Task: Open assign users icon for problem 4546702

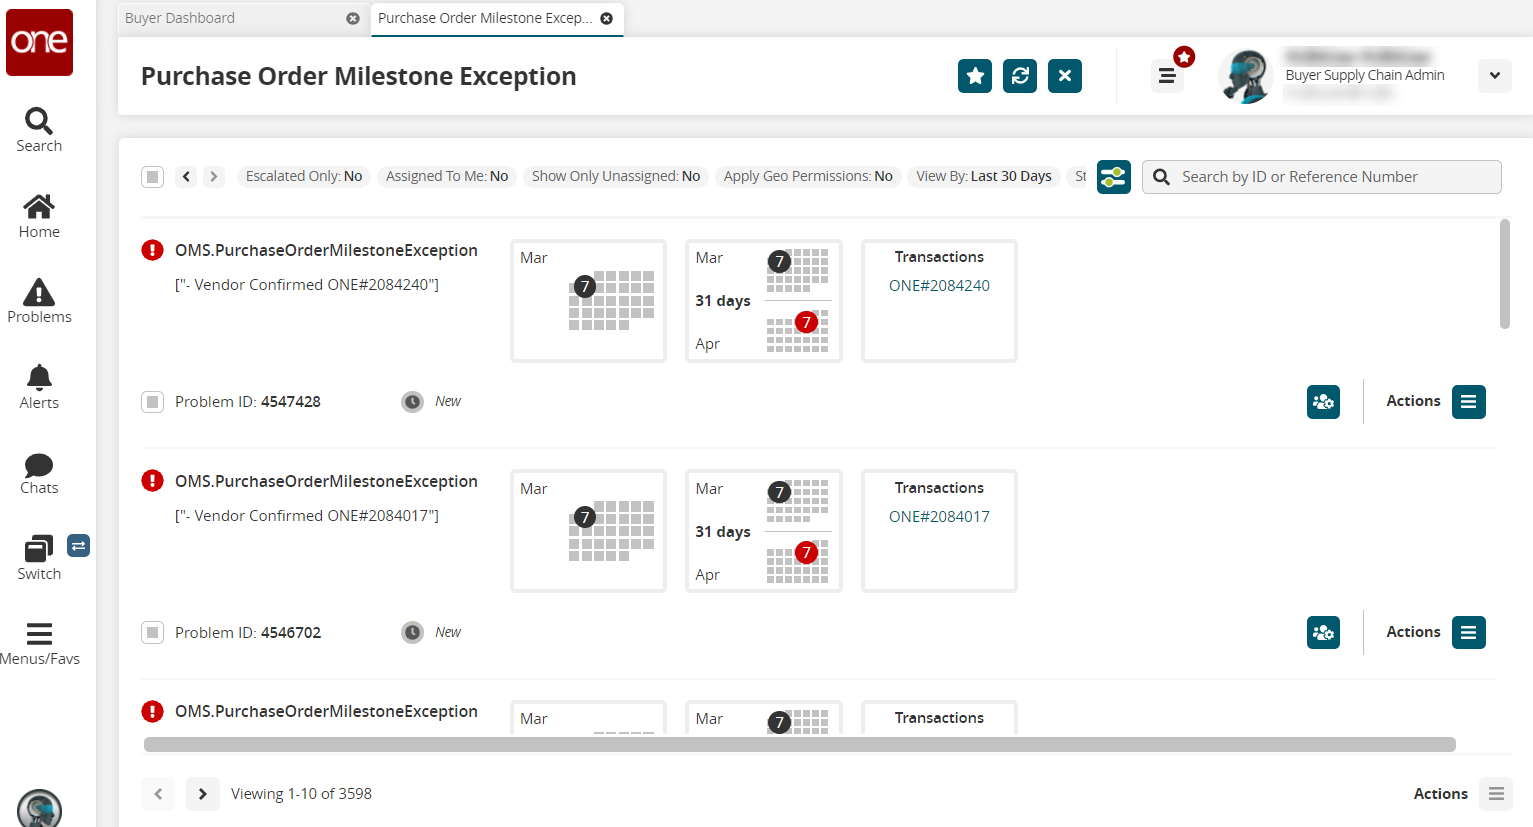Action: click(x=1323, y=633)
